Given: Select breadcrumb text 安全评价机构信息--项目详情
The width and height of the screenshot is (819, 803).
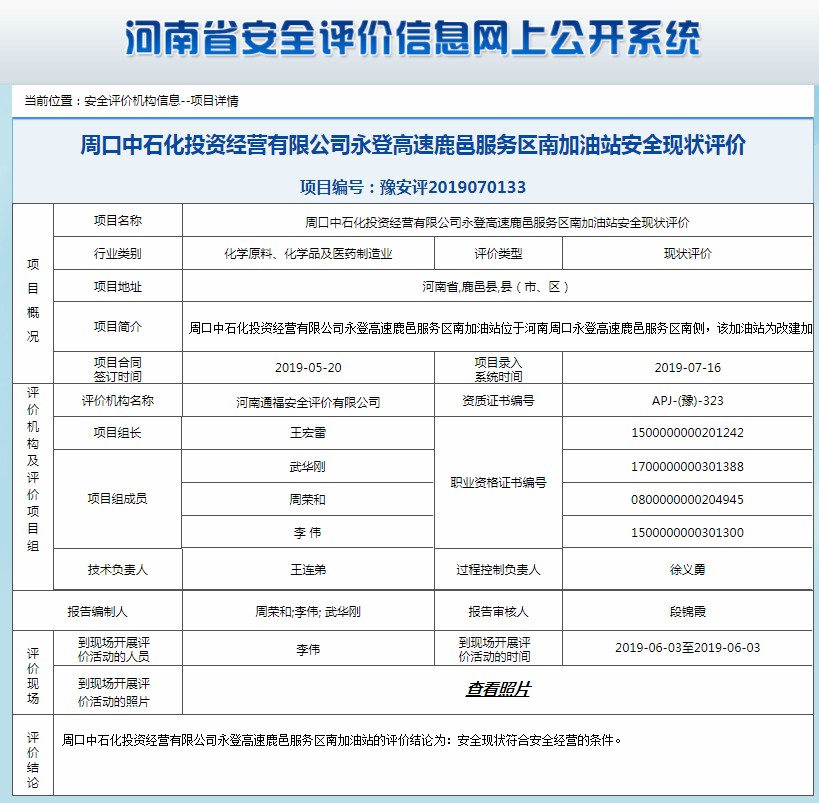Looking at the screenshot, I should (161, 101).
